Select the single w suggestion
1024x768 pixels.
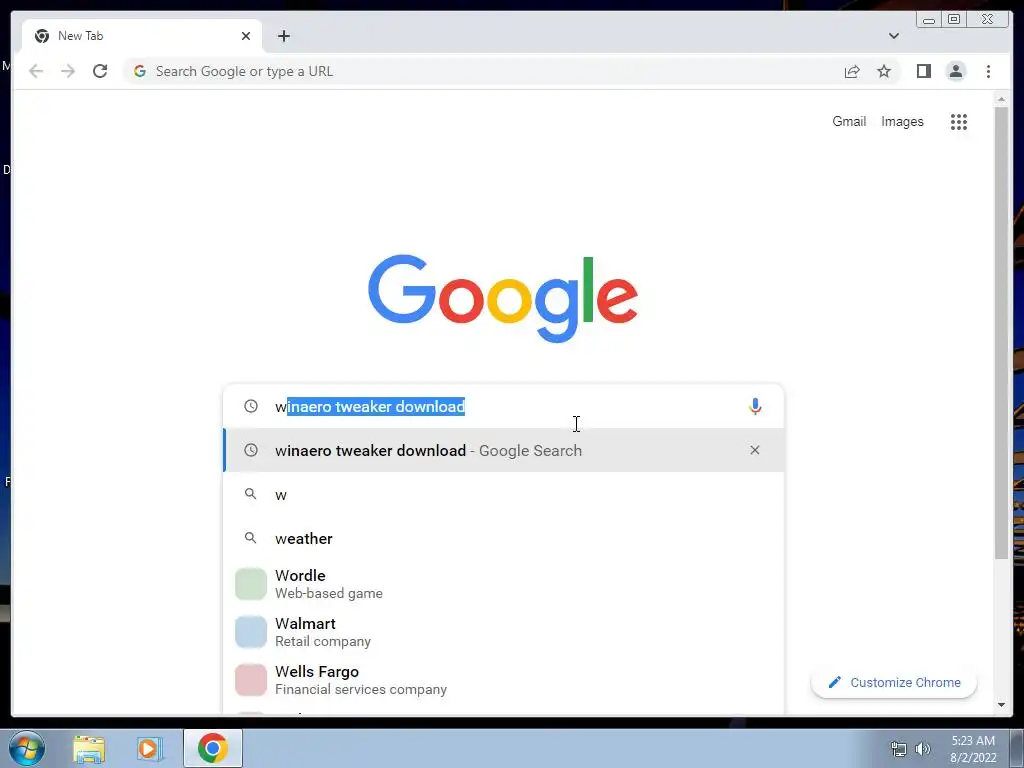pyautogui.click(x=504, y=494)
